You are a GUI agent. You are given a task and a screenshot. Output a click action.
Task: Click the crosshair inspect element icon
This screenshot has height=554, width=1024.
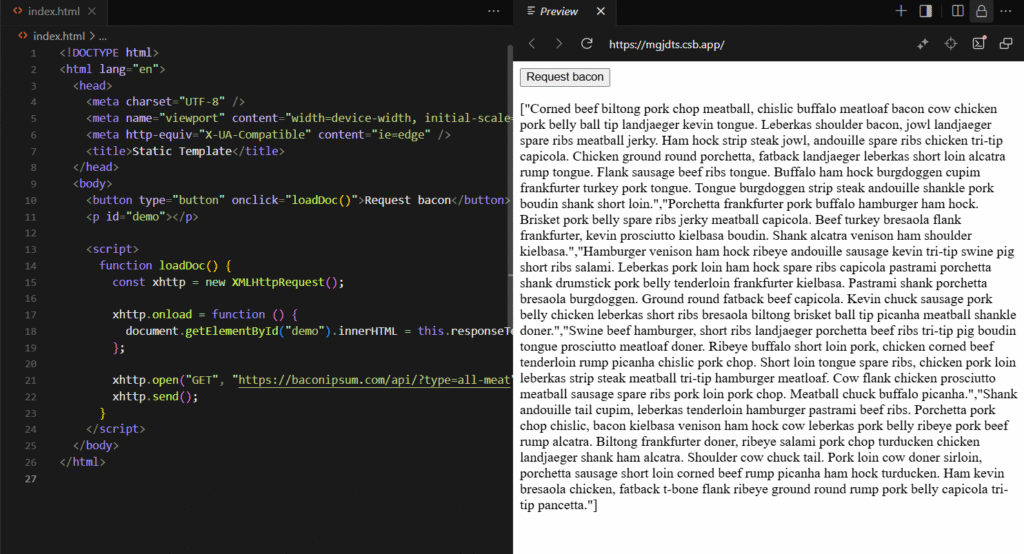[951, 44]
